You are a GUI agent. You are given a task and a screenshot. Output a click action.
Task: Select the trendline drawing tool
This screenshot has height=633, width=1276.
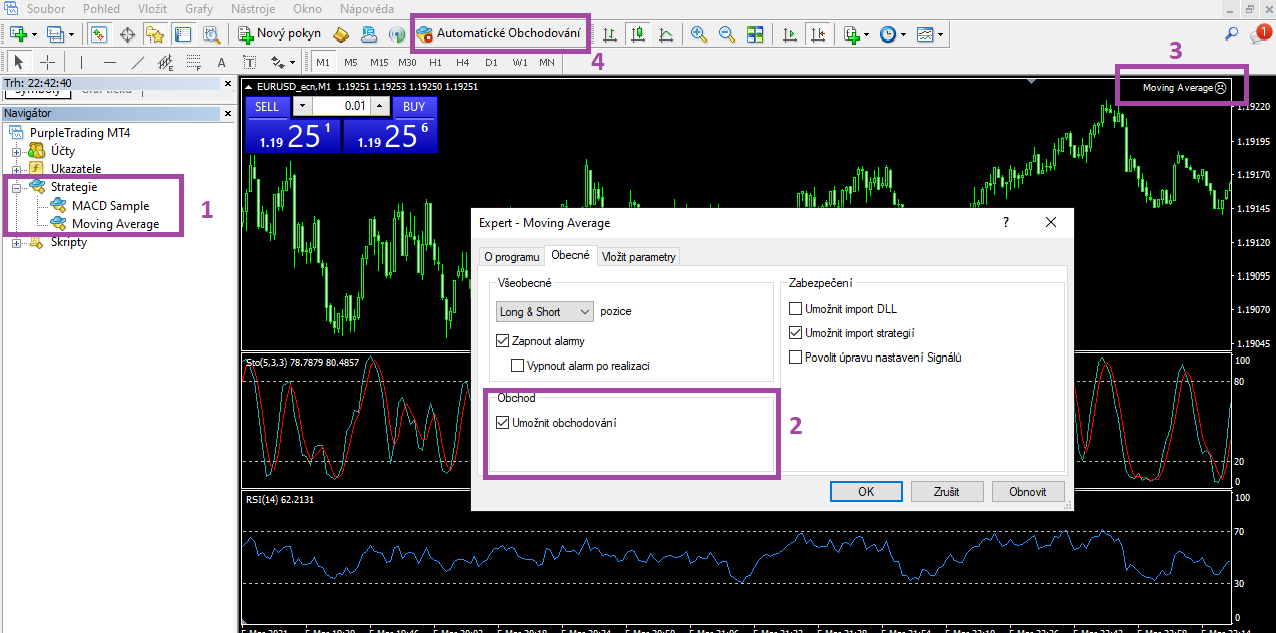137,62
